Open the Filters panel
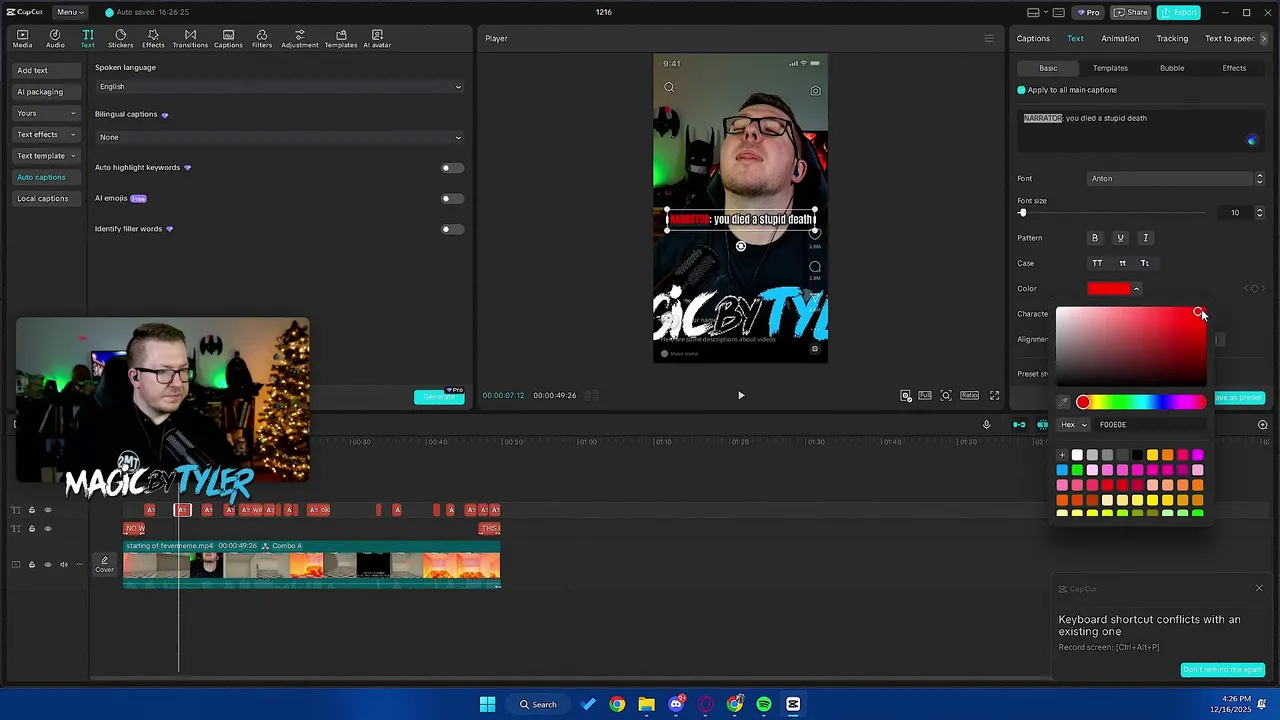The width and height of the screenshot is (1280, 720). (x=262, y=38)
